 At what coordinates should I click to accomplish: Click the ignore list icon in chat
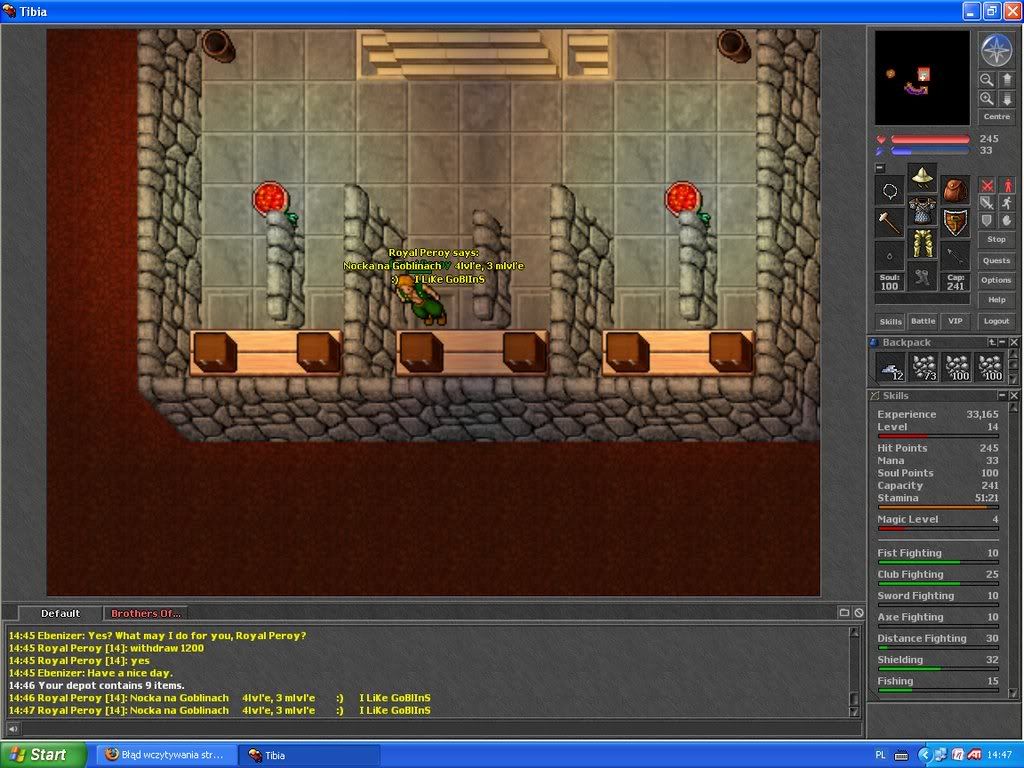859,613
